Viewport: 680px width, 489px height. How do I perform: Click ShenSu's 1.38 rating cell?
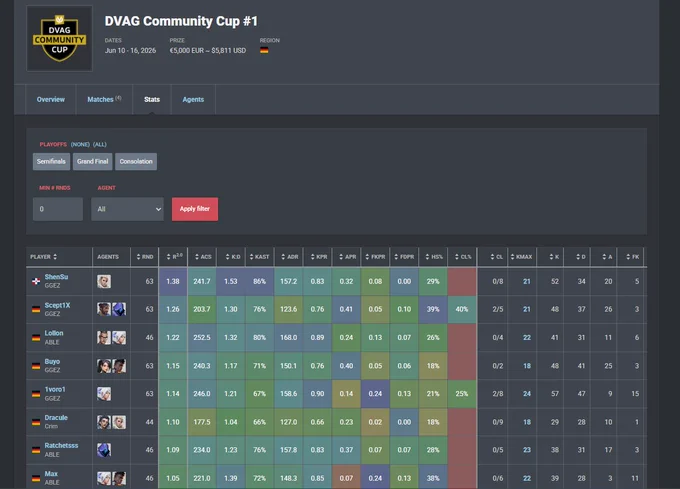173,281
